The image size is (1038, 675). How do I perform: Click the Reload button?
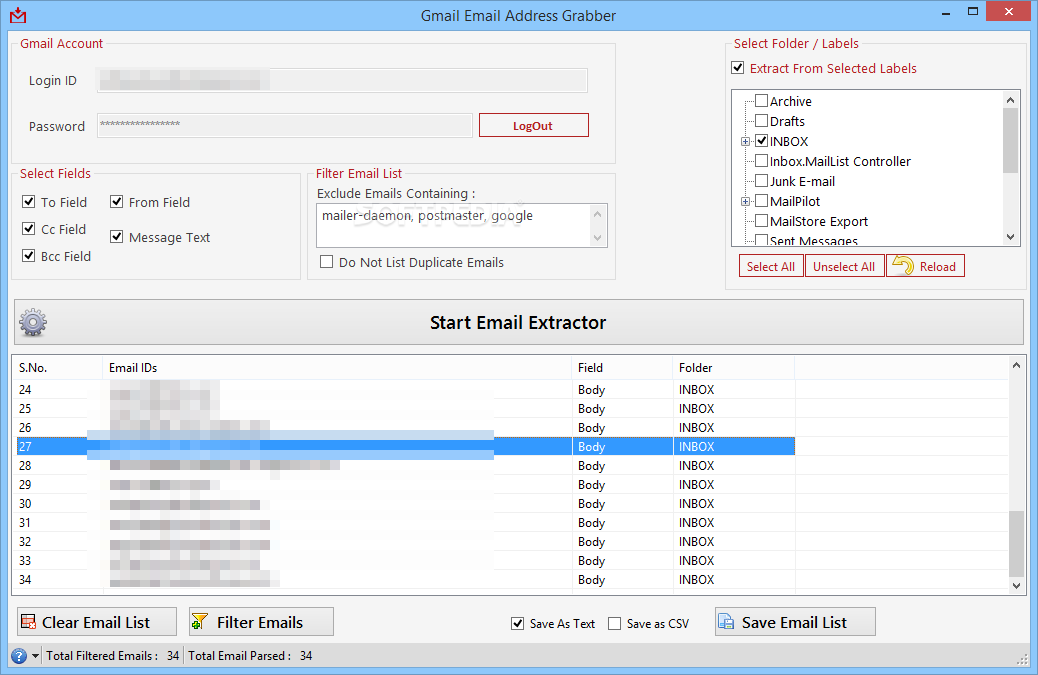(x=925, y=266)
